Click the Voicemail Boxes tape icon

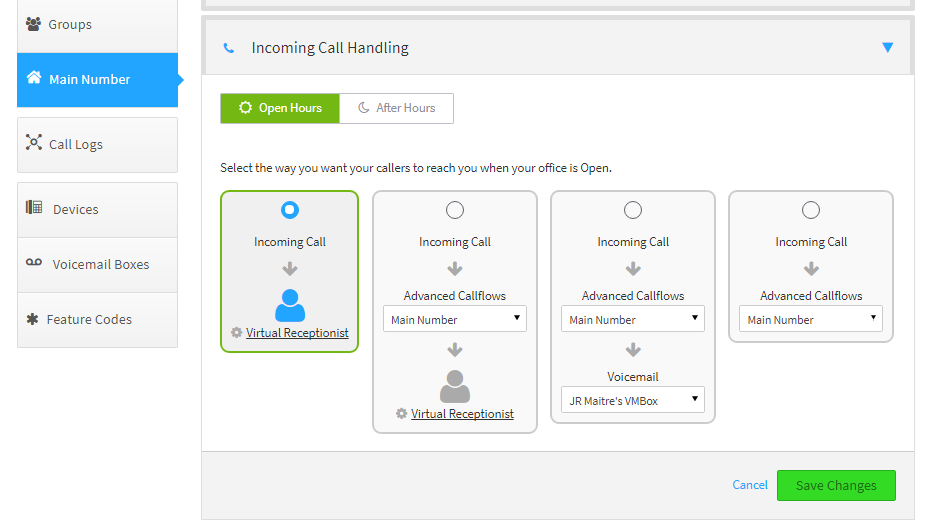coord(34,262)
